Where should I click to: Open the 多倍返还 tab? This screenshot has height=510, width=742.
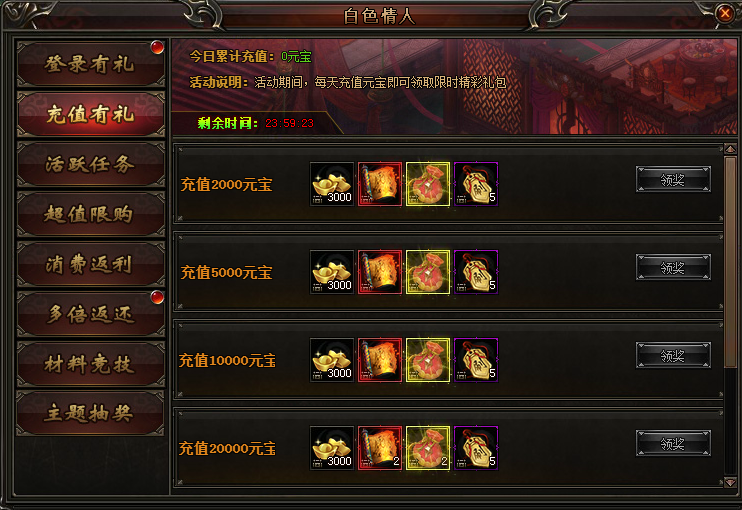coord(91,314)
